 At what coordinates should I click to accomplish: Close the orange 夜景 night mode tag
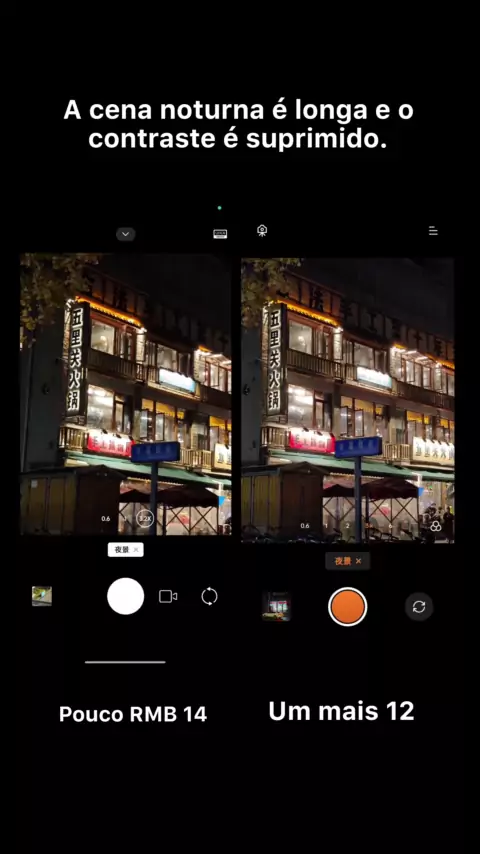[x=358, y=561]
